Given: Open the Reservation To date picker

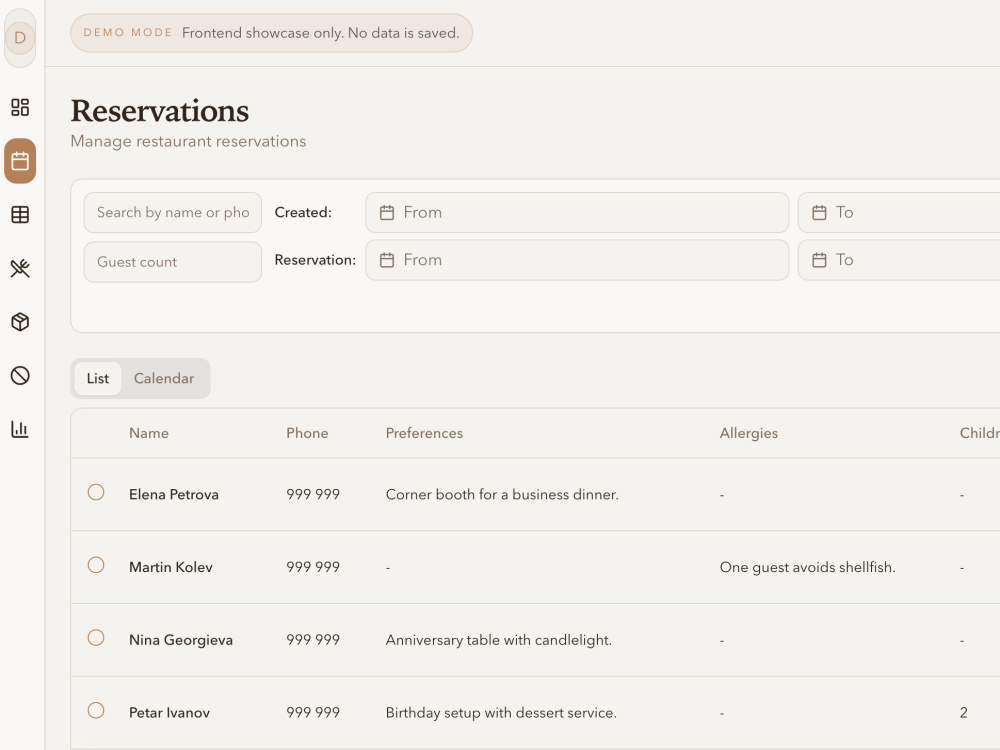Looking at the screenshot, I should [899, 260].
